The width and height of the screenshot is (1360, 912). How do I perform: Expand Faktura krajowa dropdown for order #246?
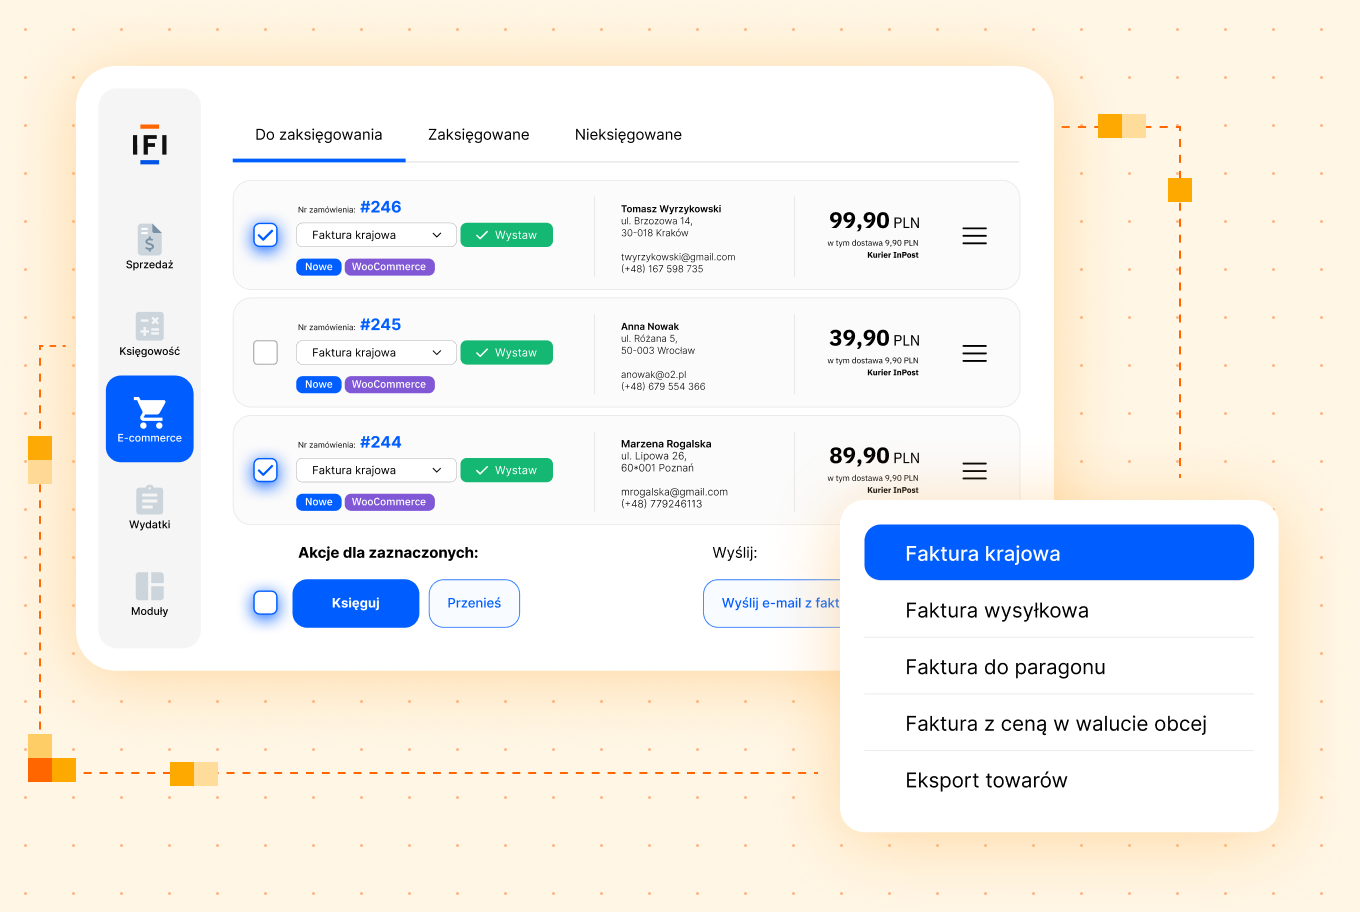tap(376, 235)
